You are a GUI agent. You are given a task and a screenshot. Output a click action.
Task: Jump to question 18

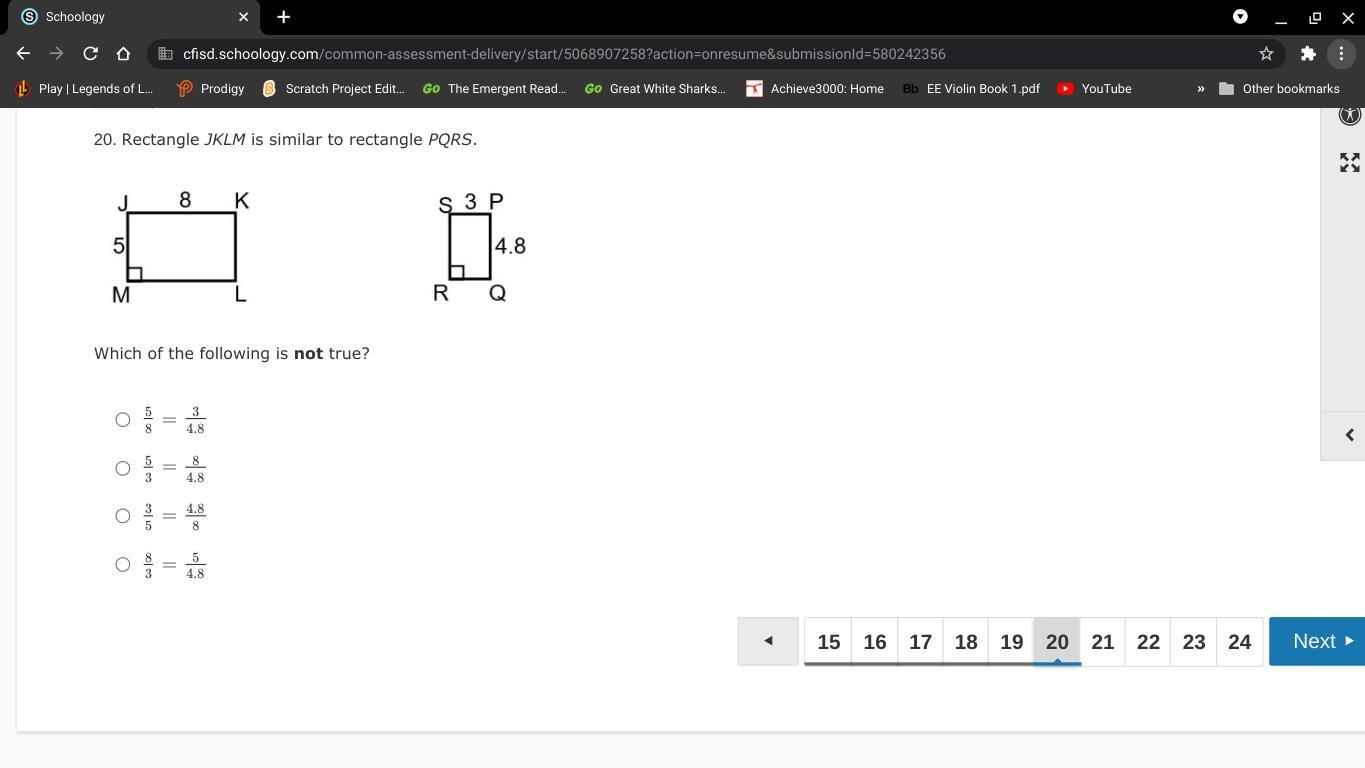click(966, 641)
